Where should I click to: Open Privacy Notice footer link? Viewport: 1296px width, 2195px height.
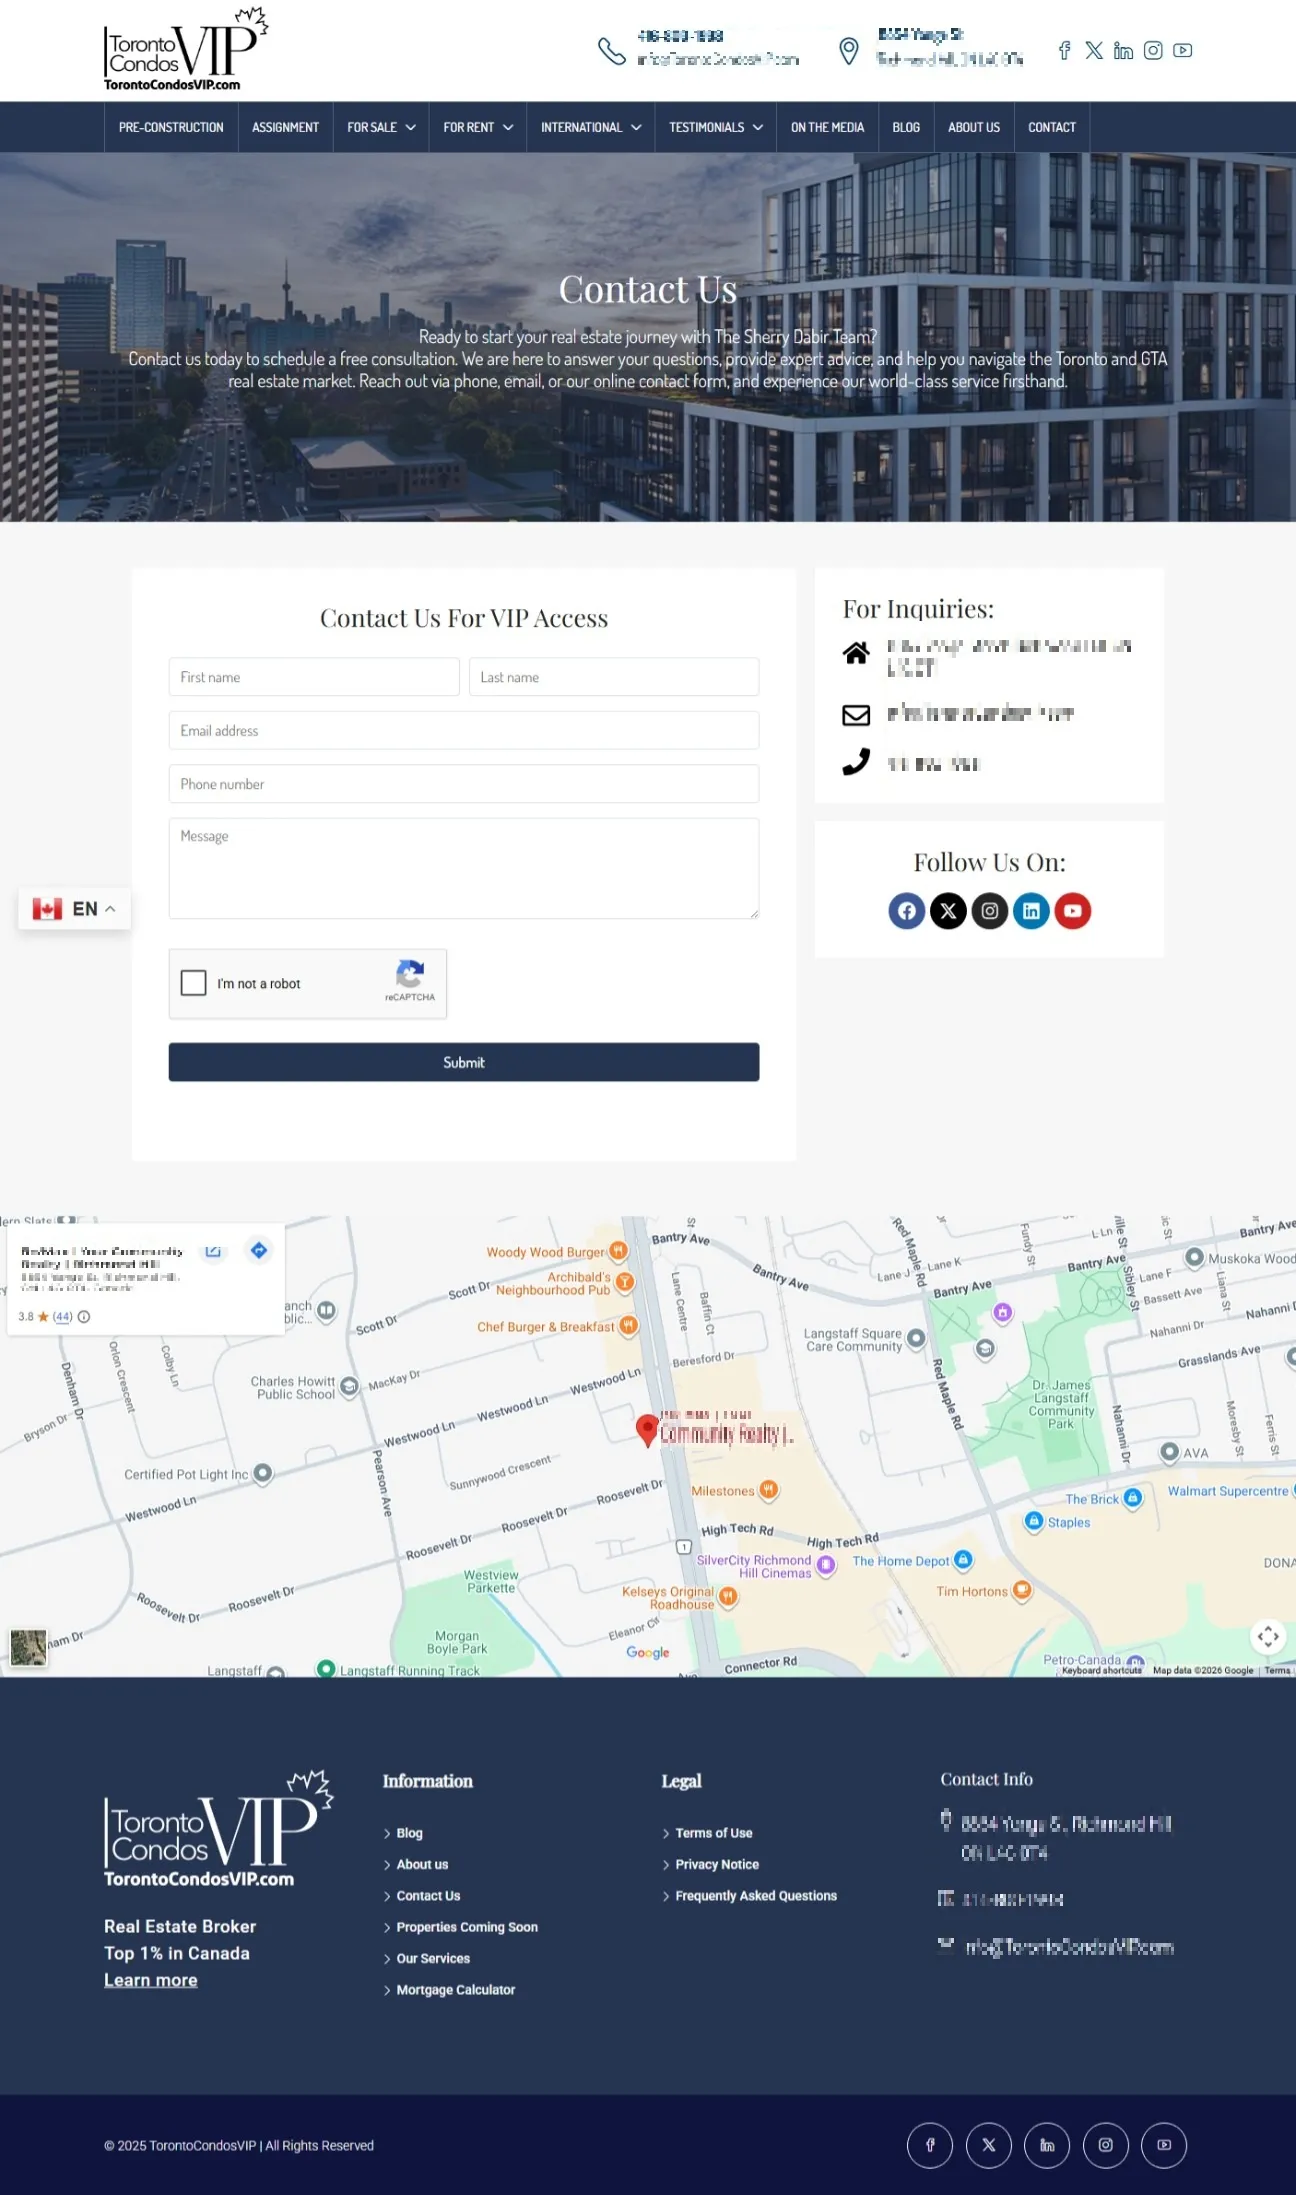(x=717, y=1864)
